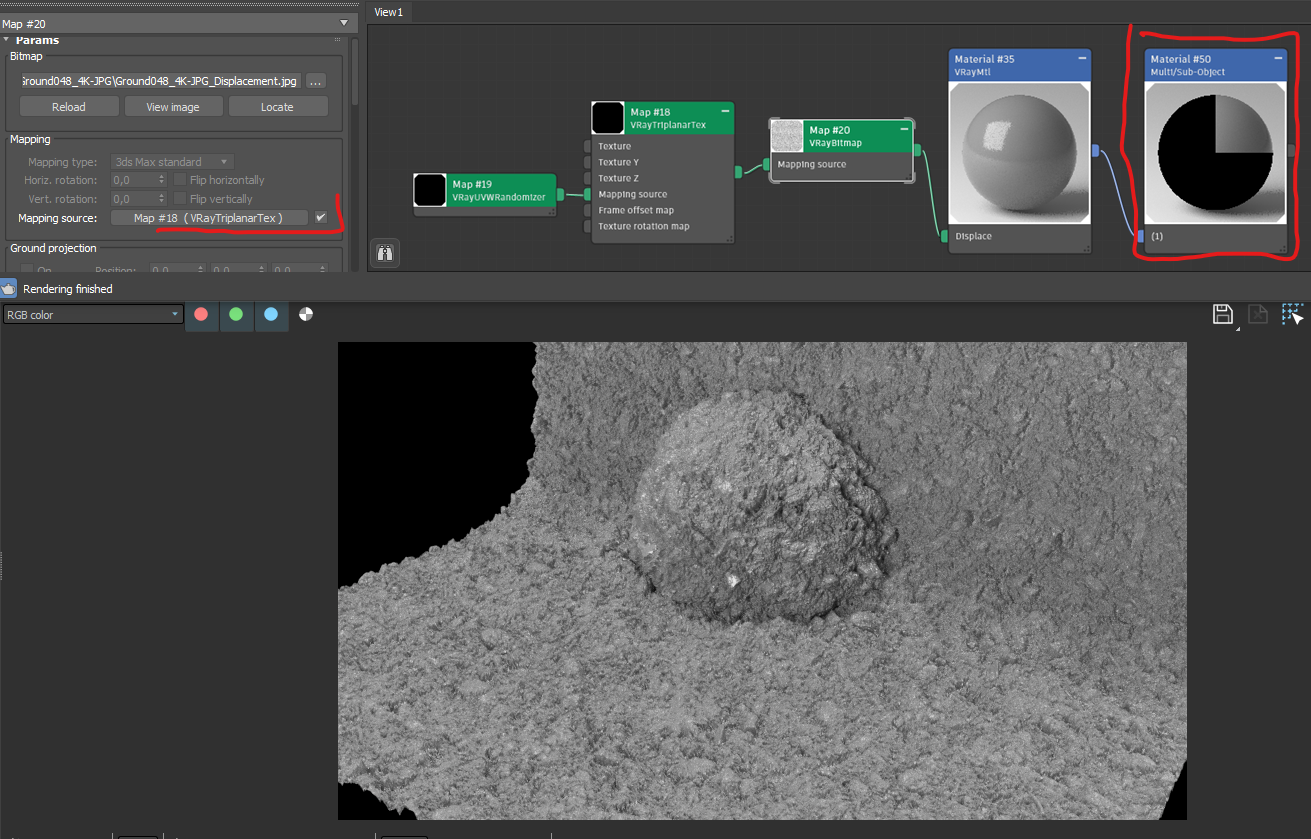This screenshot has width=1311, height=839.
Task: Click the noise thumbnail of Map #20
Action: [x=787, y=136]
